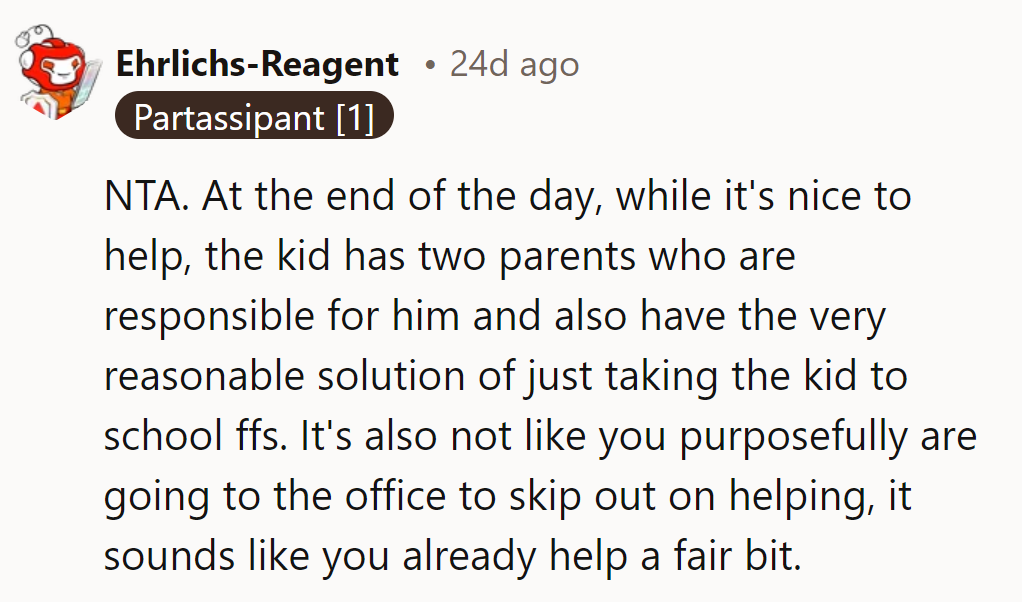Click the word 'solution' in the comment
This screenshot has height=602, width=1022.
[392, 376]
